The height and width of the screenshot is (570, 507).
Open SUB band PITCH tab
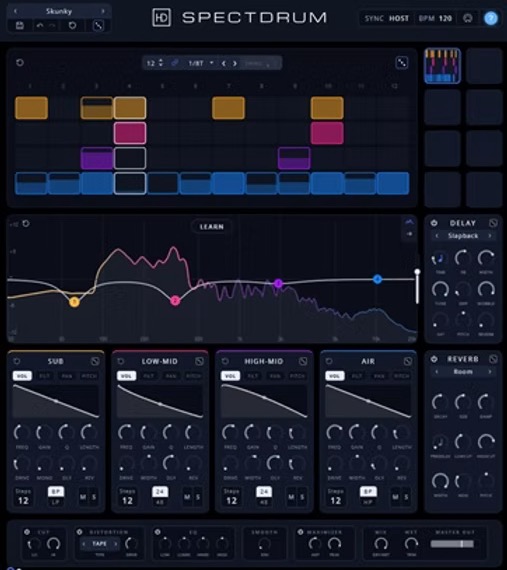89,376
